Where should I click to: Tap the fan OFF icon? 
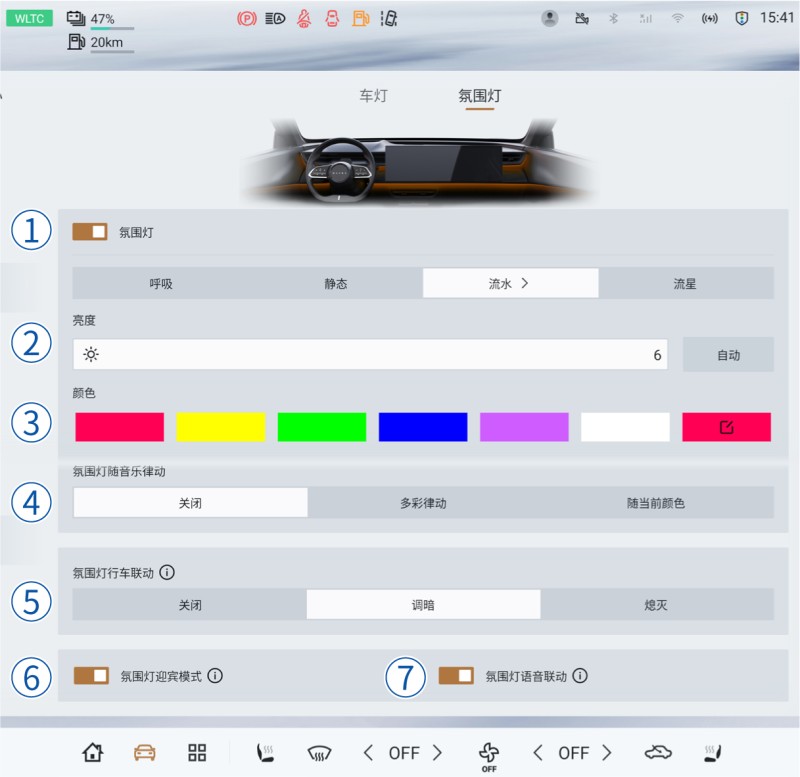pyautogui.click(x=489, y=757)
